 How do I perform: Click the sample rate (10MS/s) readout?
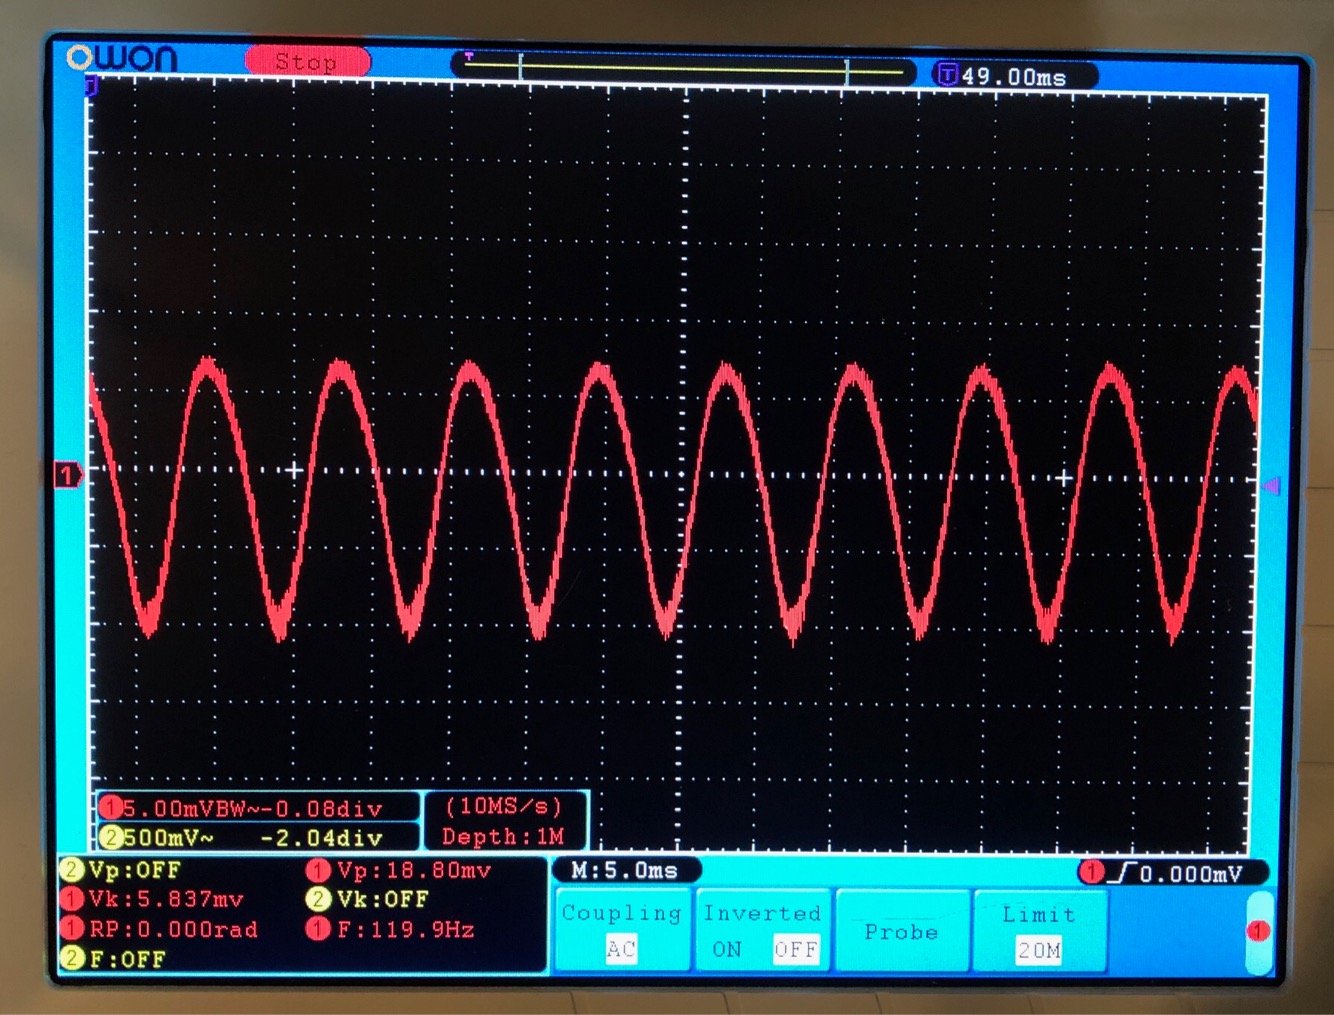pyautogui.click(x=504, y=806)
